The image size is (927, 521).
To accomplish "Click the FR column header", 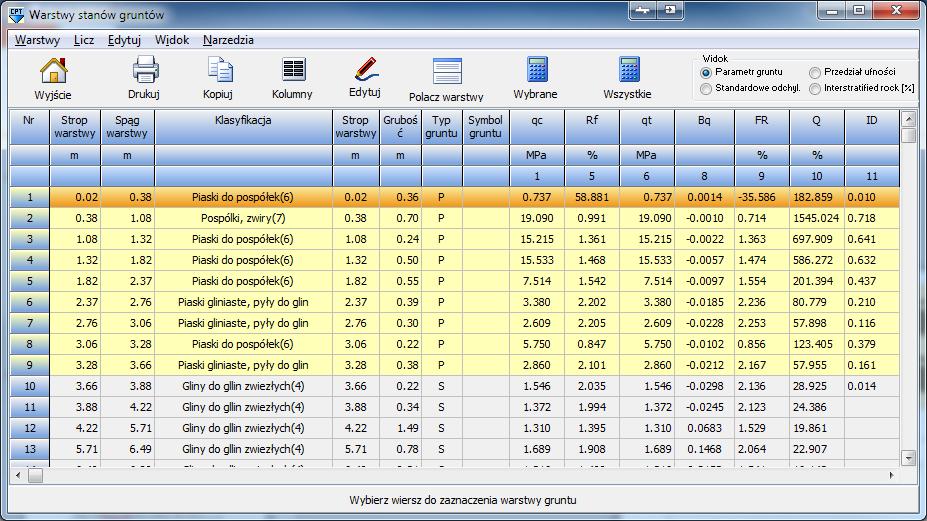I will [x=761, y=127].
